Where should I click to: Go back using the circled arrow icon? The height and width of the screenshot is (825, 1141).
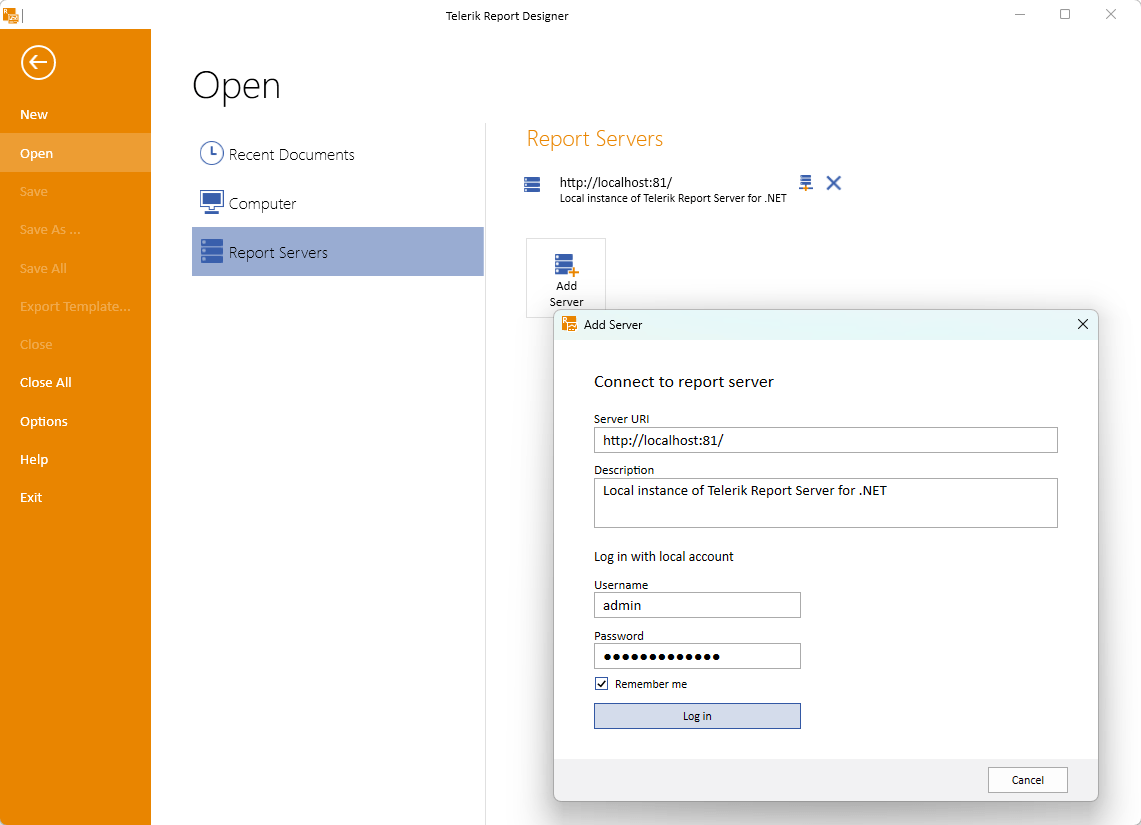tap(39, 63)
